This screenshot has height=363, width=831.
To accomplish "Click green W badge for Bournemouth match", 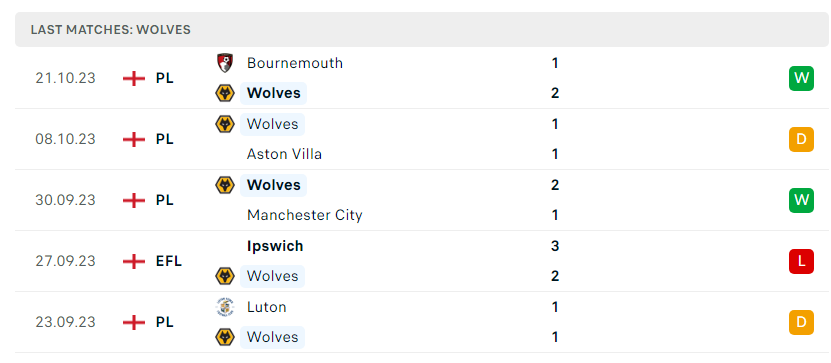I will coord(801,78).
